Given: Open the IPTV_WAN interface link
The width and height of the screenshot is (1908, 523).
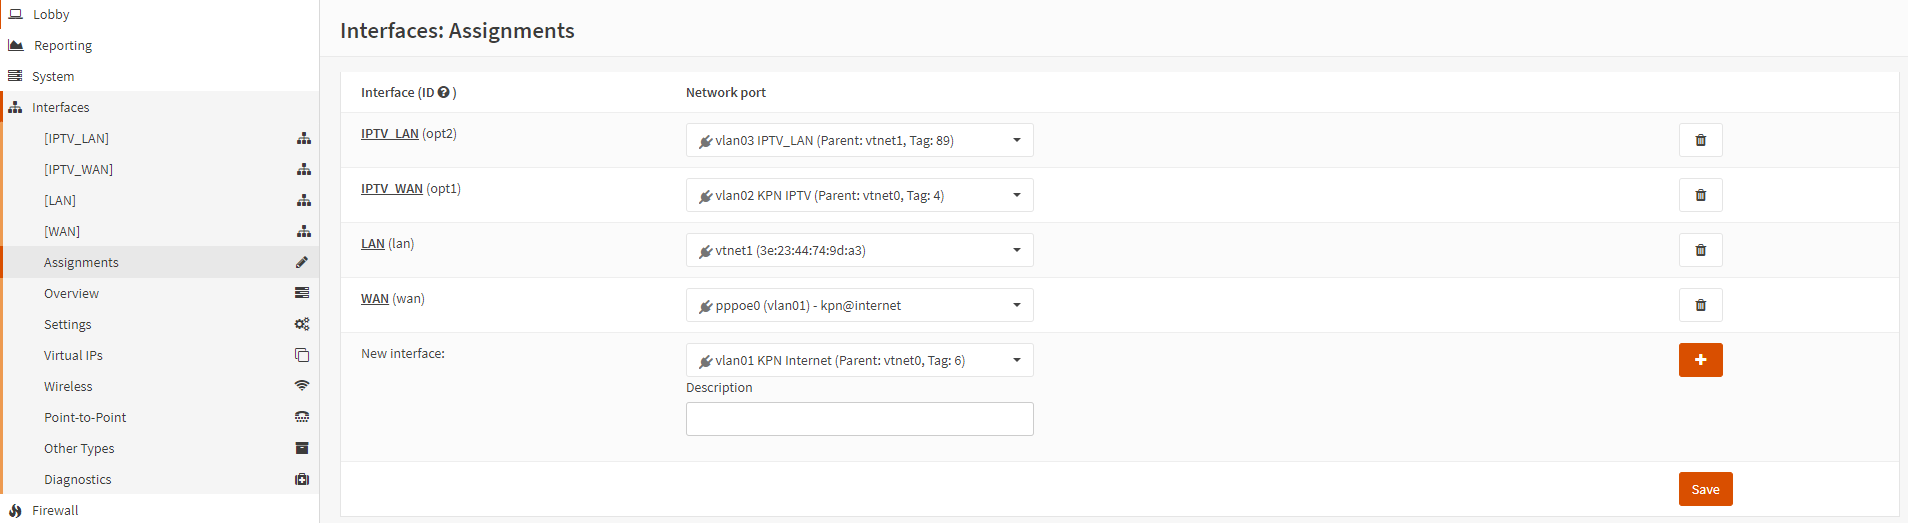Looking at the screenshot, I should pyautogui.click(x=392, y=188).
